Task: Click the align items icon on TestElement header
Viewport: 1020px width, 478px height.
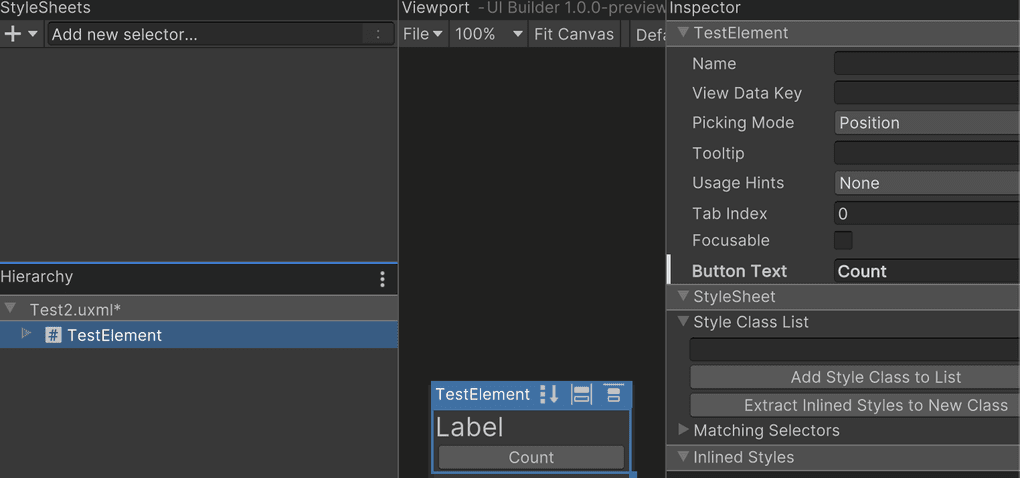Action: pos(581,394)
